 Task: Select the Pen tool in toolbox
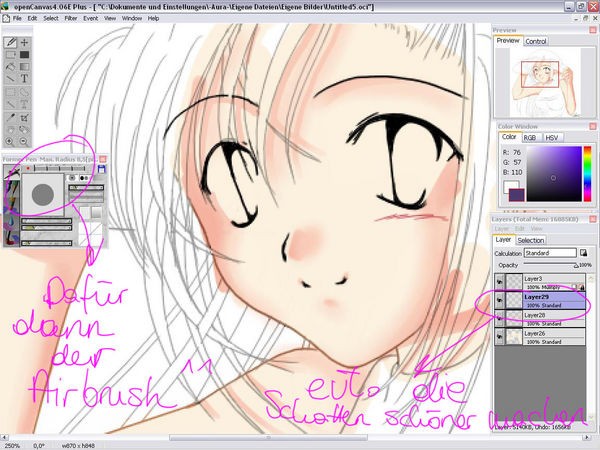point(10,43)
